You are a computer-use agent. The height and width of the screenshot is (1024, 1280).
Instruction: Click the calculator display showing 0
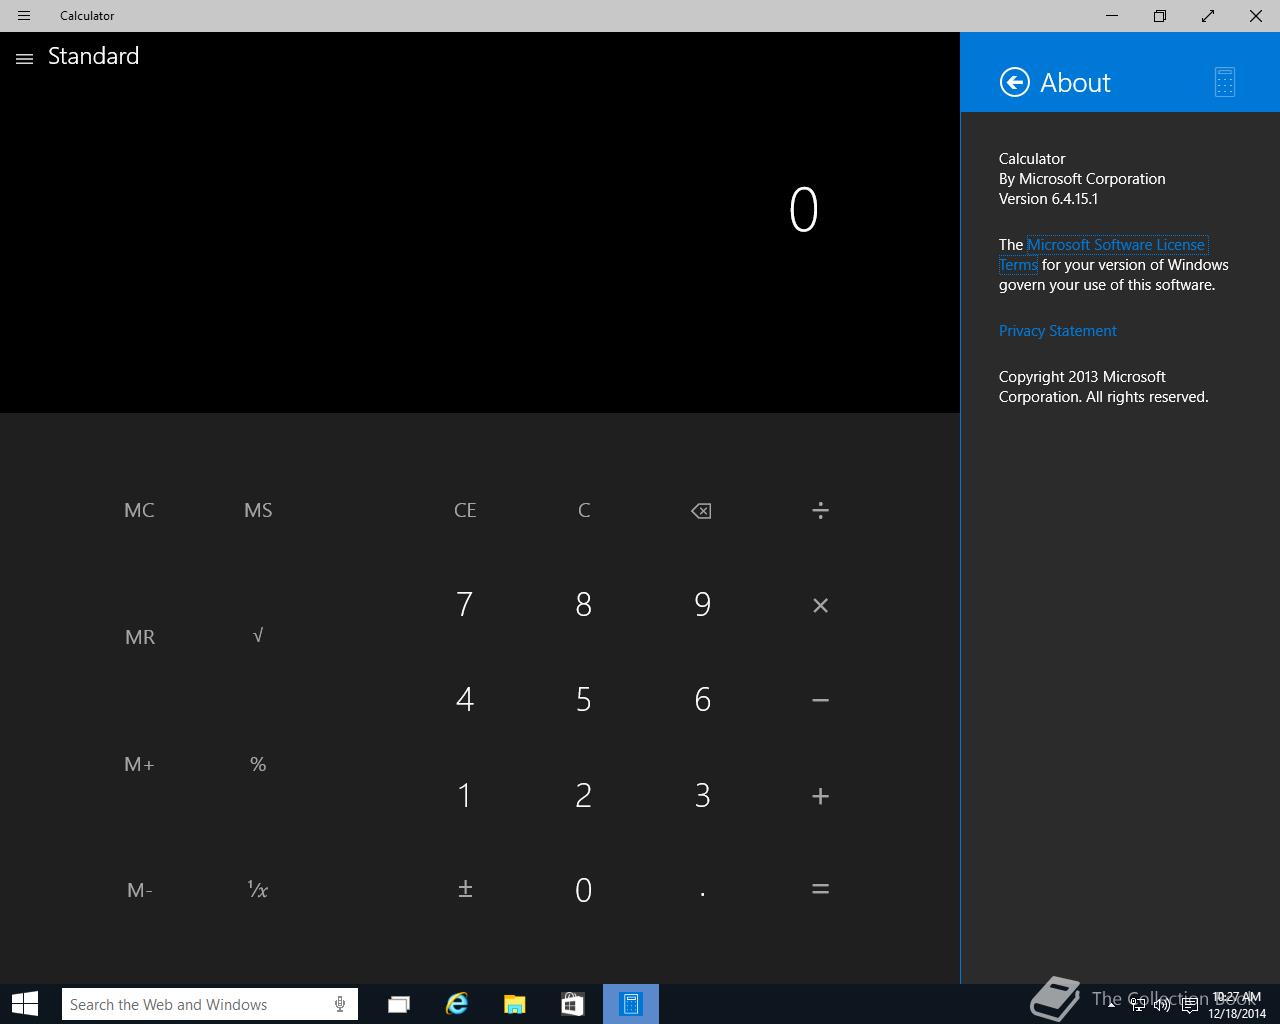(x=803, y=211)
